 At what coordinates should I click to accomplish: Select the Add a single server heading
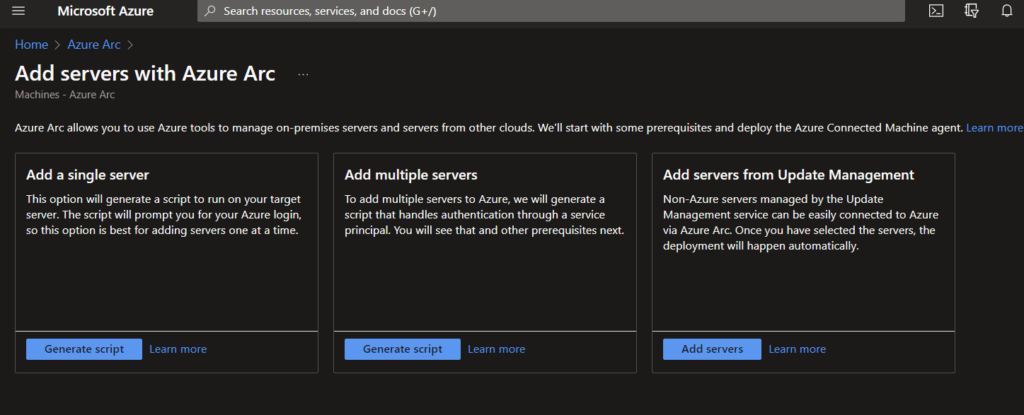tap(88, 174)
